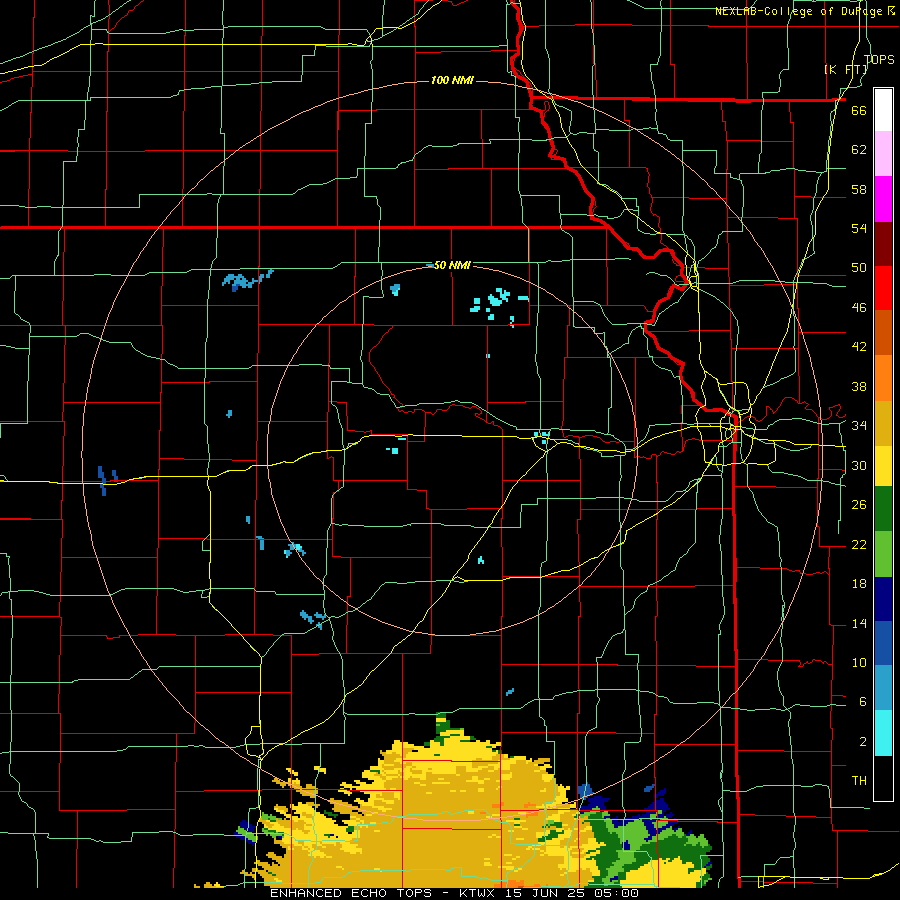Image resolution: width=900 pixels, height=900 pixels.
Task: Click the 'K FT' units label
Action: [x=846, y=69]
